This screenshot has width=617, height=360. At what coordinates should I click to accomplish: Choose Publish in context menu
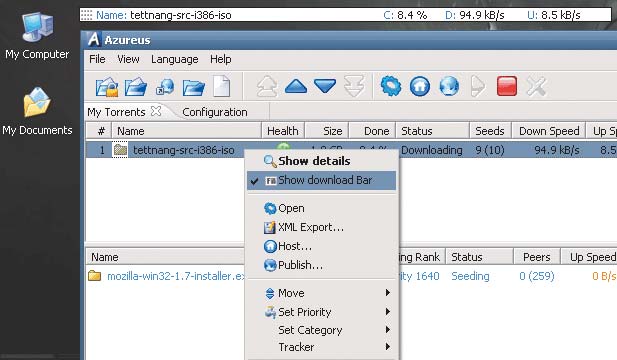(x=321, y=265)
